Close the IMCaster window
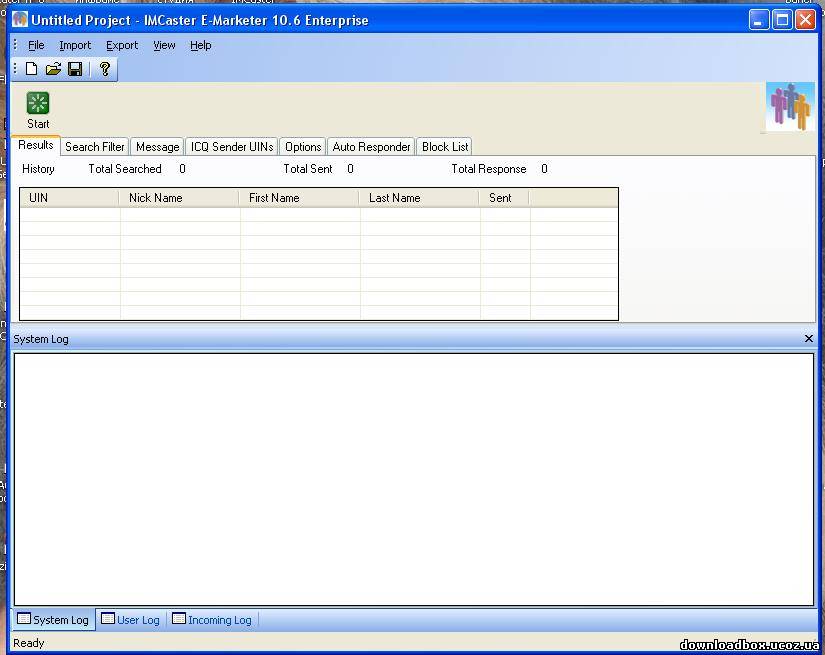This screenshot has height=655, width=825. 805,20
